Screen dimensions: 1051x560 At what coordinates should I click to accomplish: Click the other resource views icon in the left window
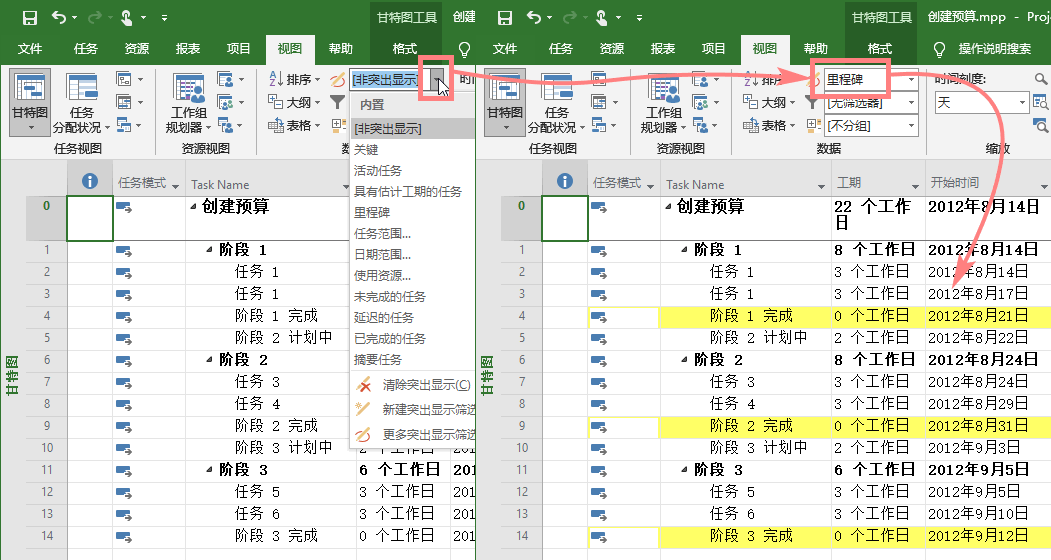[x=225, y=125]
